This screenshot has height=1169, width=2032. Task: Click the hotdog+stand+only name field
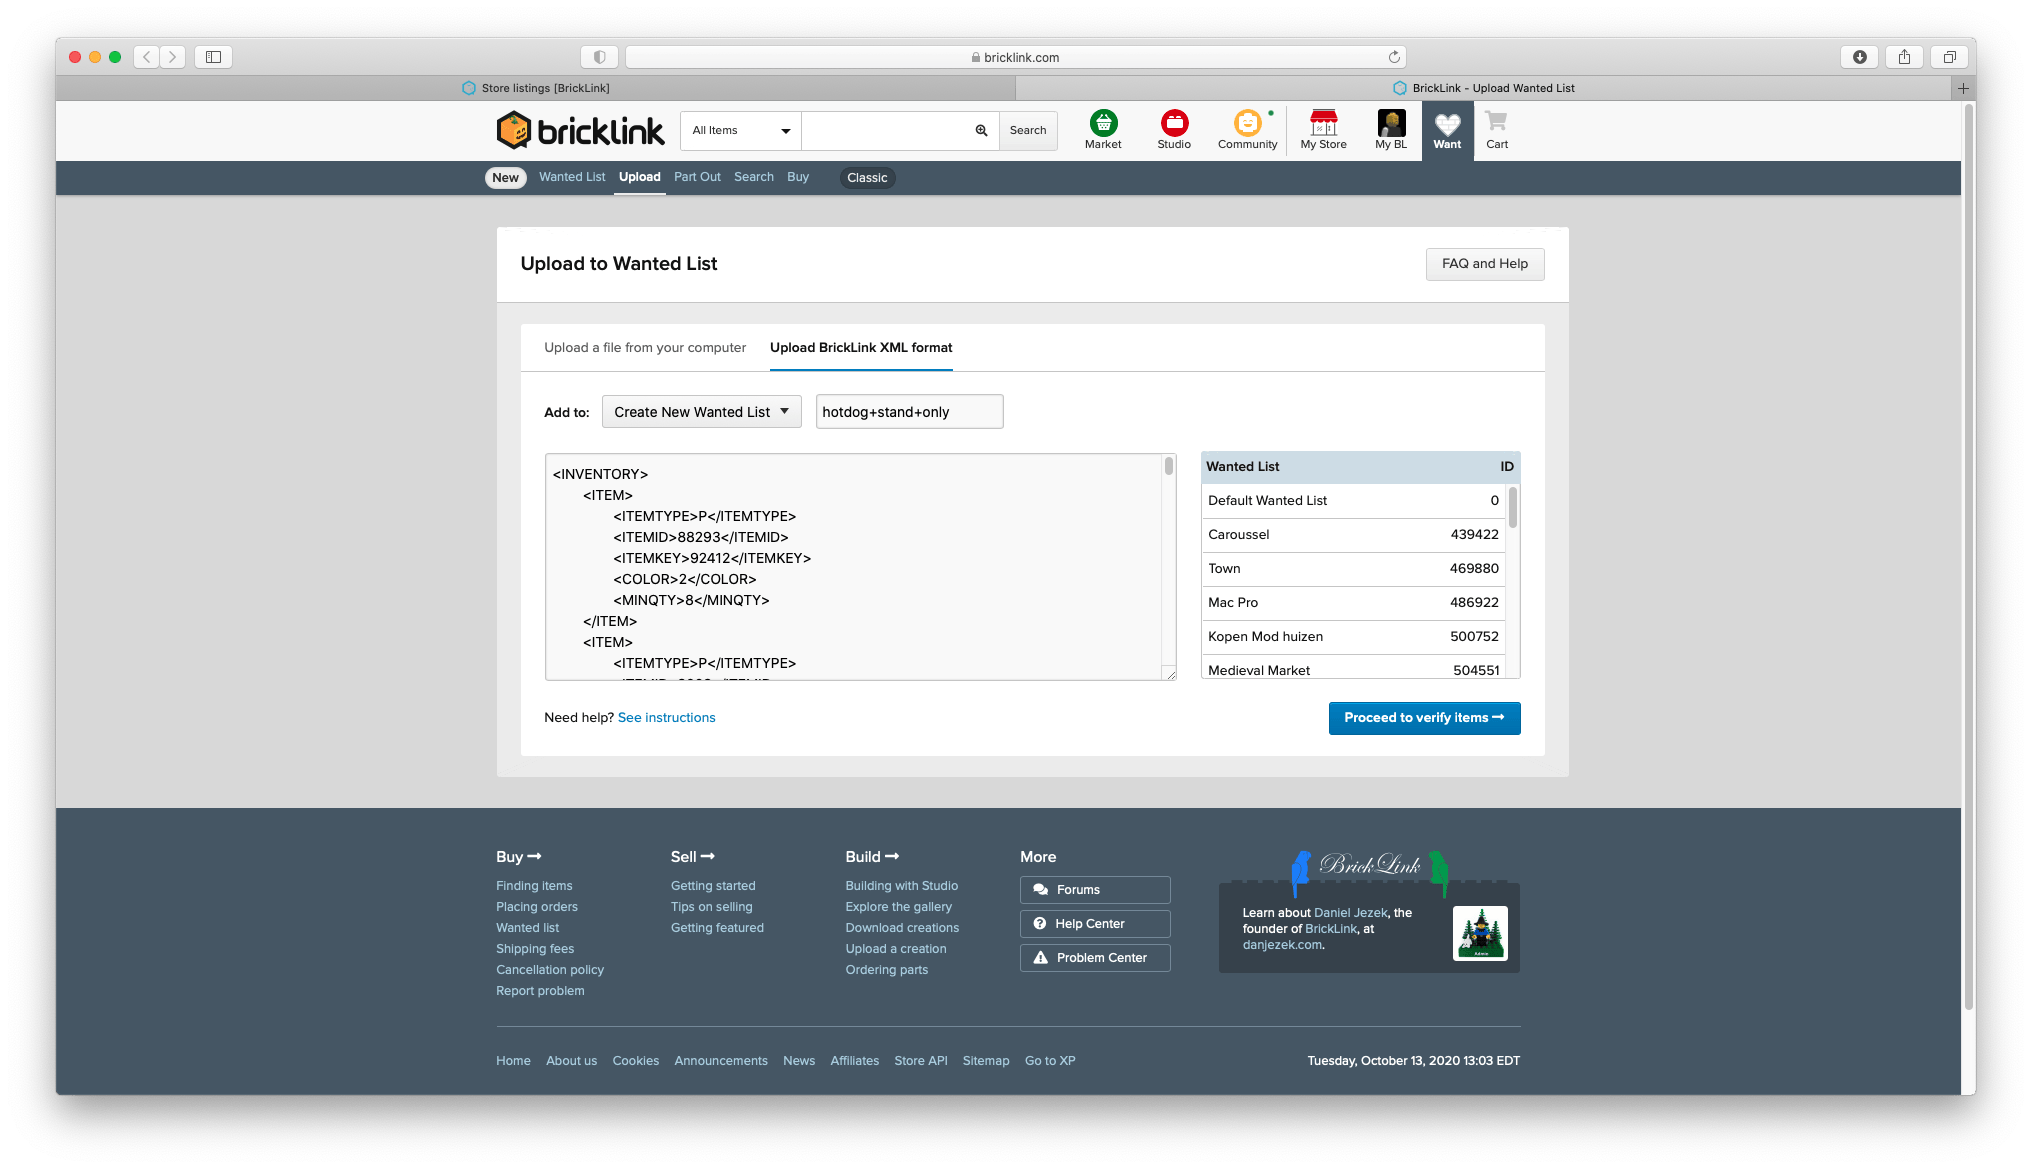[x=908, y=412]
